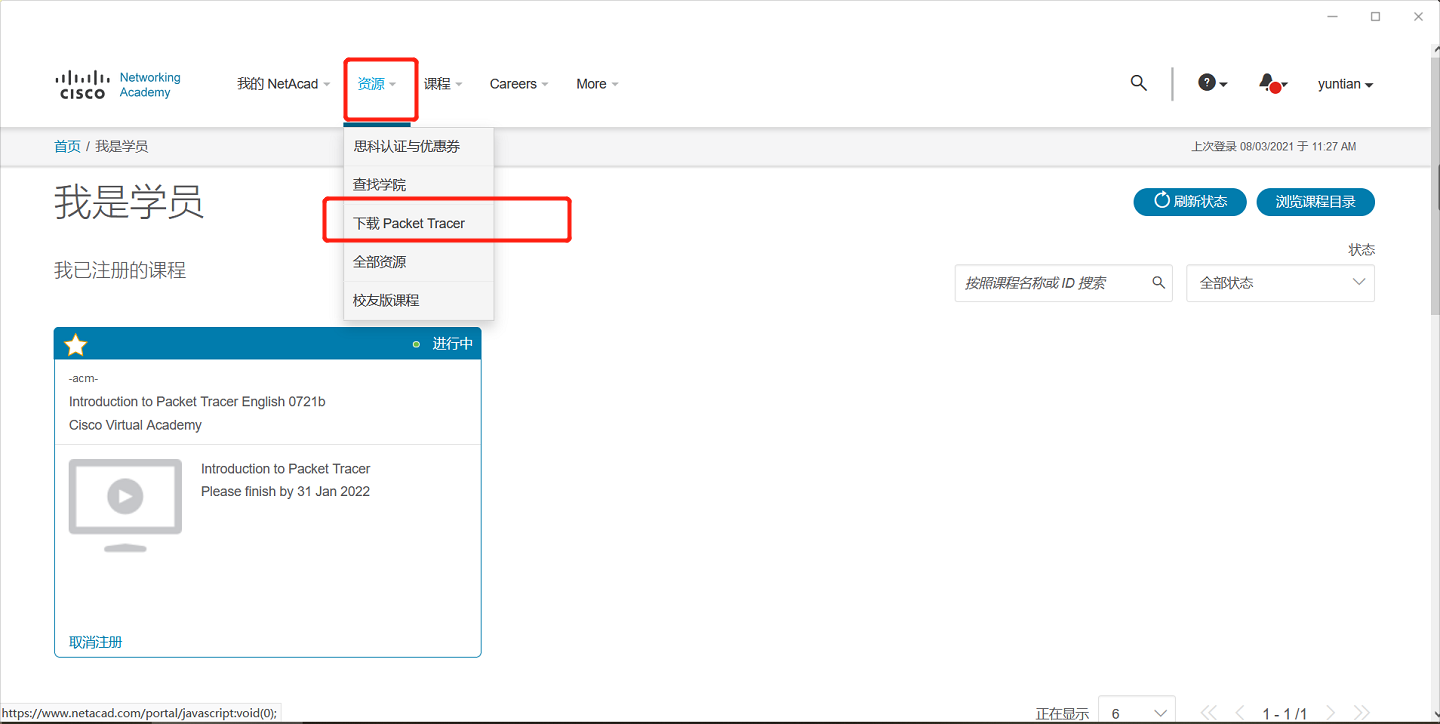Open Introduction to Packet Tracer English 0721b course
1440x724 pixels.
pyautogui.click(x=197, y=402)
